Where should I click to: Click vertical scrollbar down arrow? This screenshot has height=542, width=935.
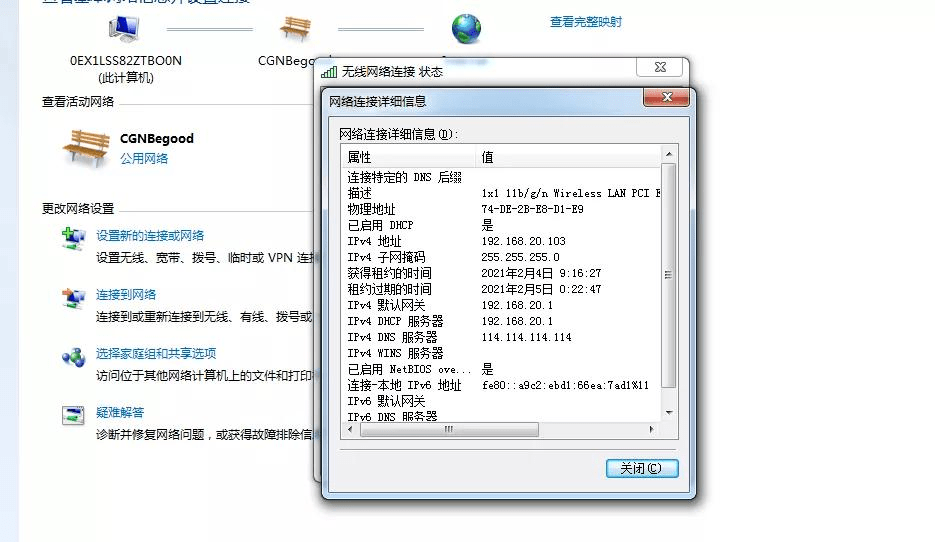coord(669,413)
